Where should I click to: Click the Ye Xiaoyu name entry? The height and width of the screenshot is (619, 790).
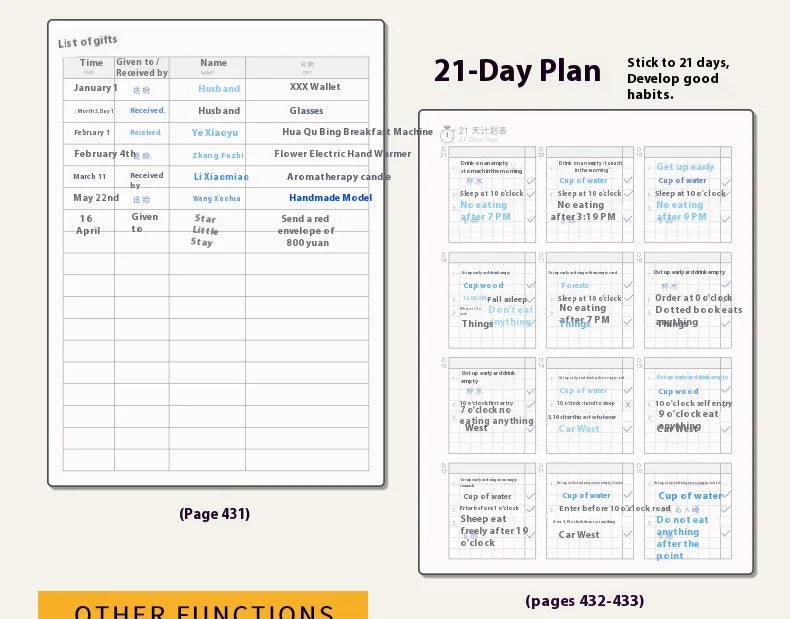pyautogui.click(x=215, y=133)
